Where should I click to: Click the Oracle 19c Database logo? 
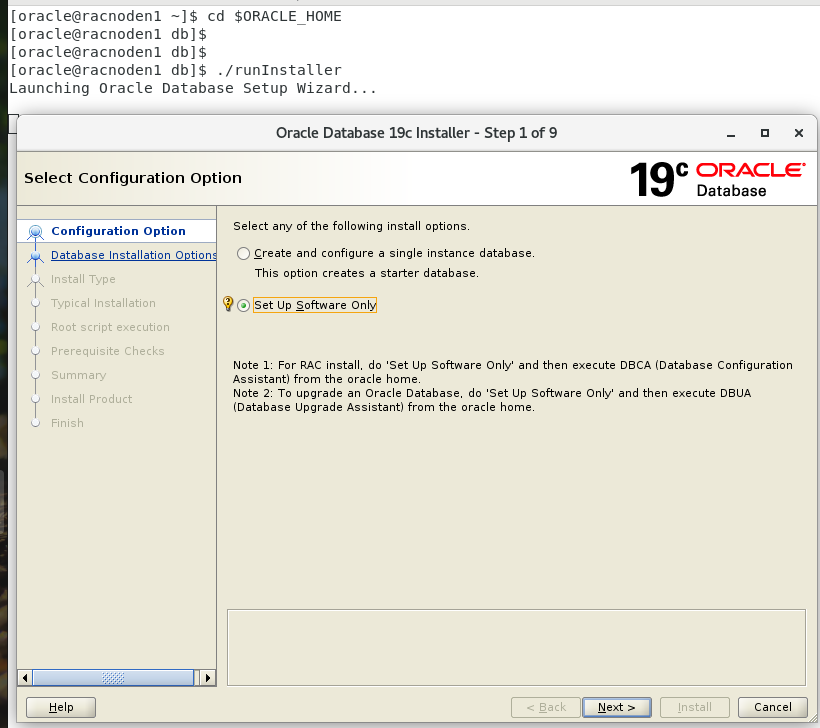coord(718,179)
